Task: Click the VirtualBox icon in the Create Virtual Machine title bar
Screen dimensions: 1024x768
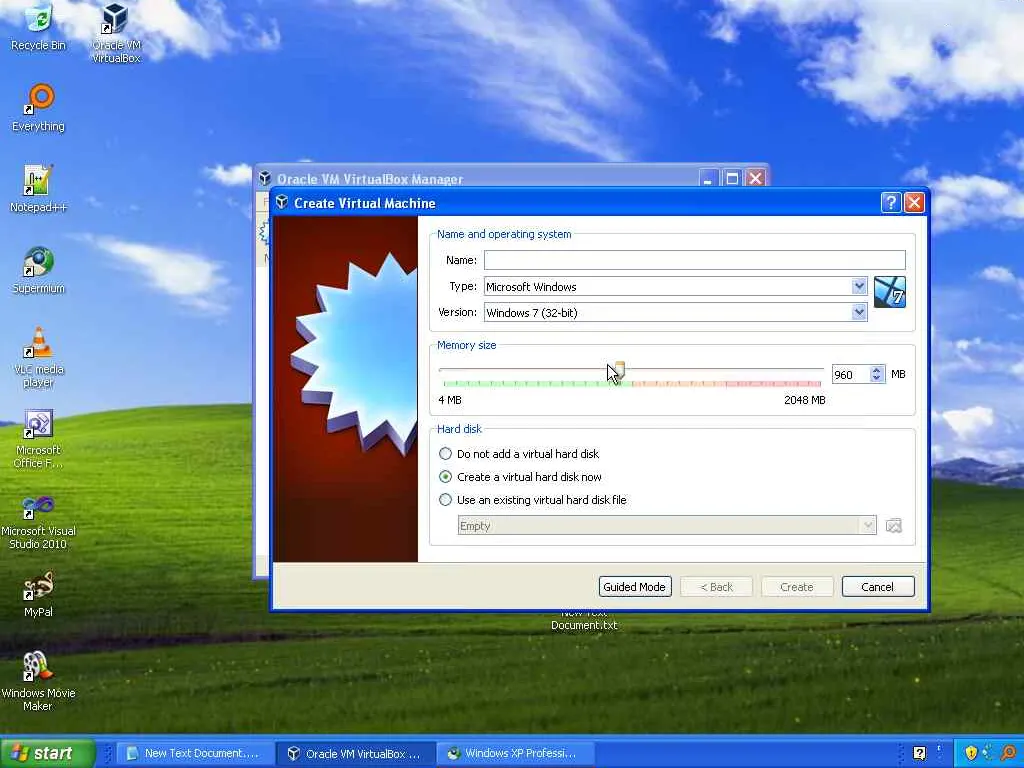Action: coord(282,202)
